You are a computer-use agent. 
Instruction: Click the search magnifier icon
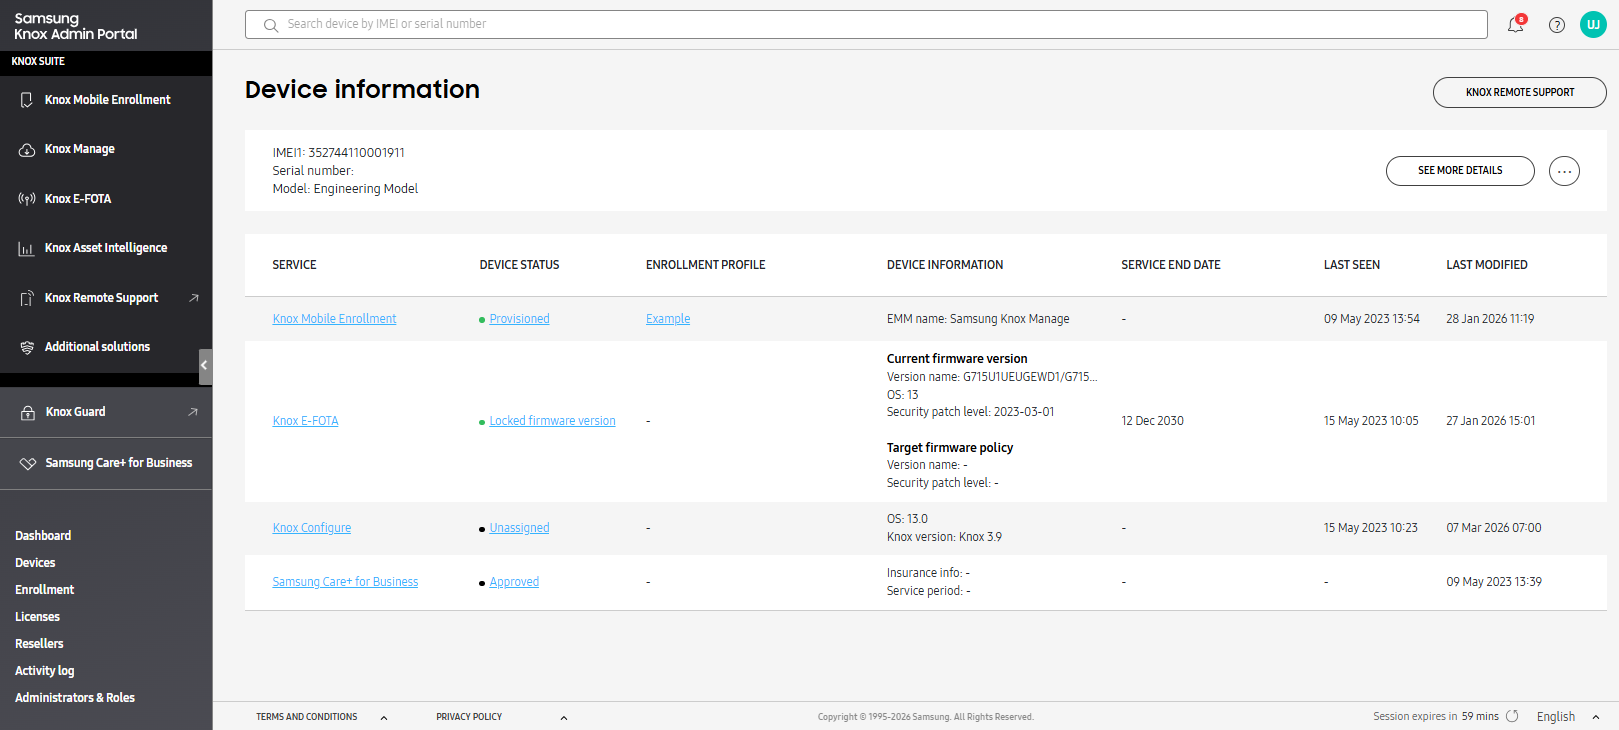[271, 25]
